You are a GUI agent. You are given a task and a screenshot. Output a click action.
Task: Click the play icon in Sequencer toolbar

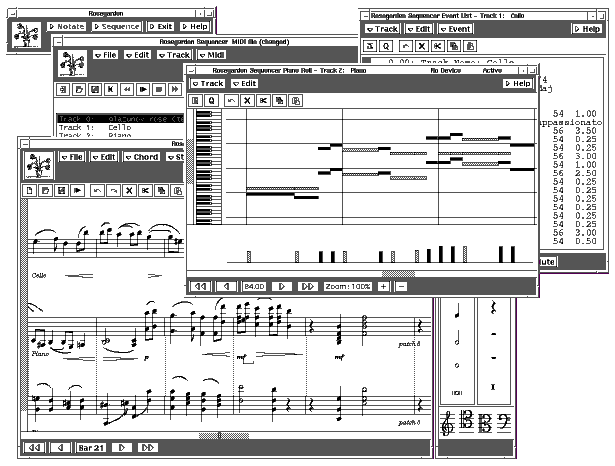pos(143,89)
